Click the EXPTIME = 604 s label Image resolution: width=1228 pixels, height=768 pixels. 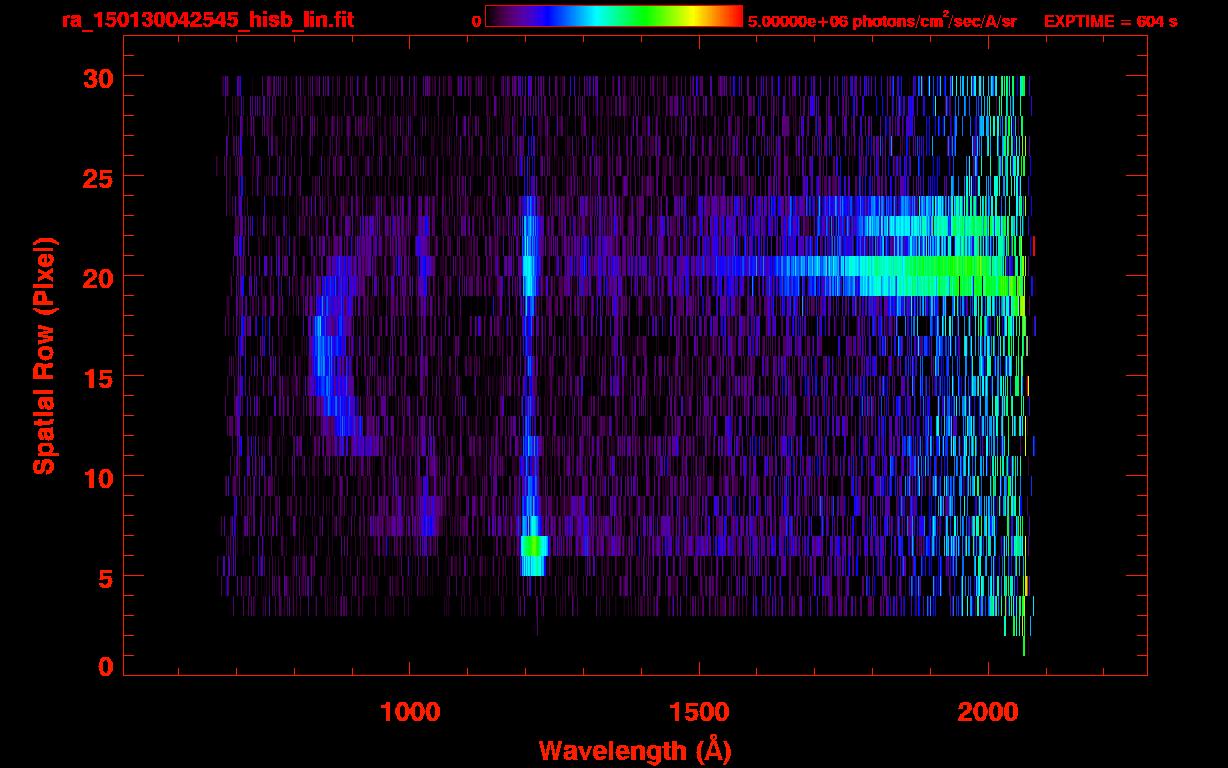pyautogui.click(x=1110, y=21)
